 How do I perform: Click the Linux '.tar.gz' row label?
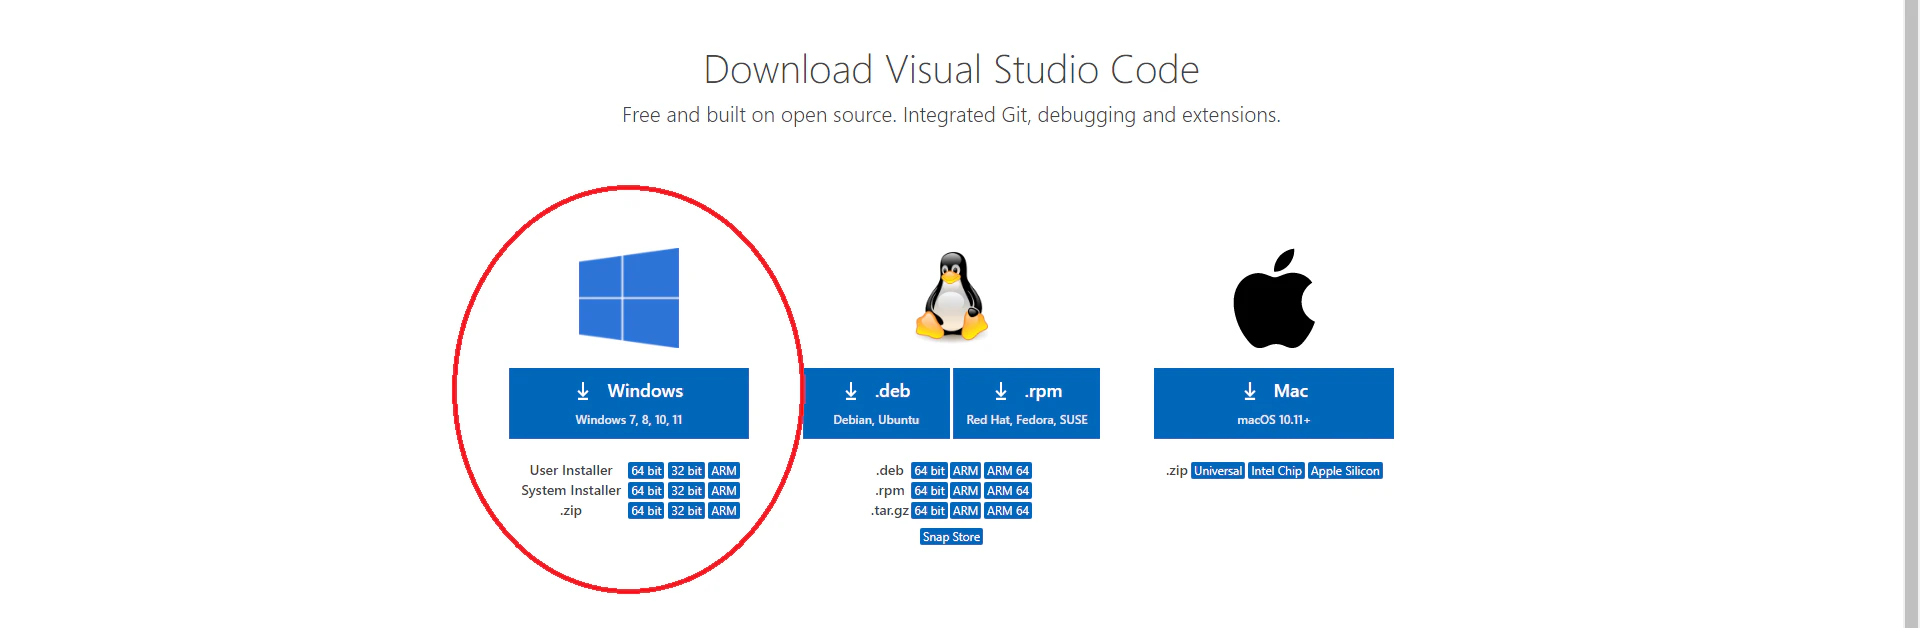click(890, 511)
